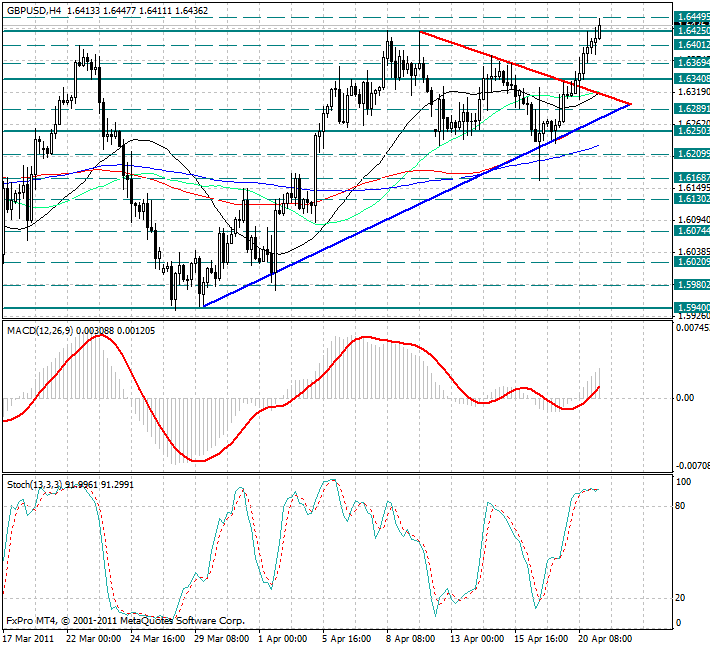Click the 1.59400 price level tag
The image size is (710, 646).
(692, 308)
